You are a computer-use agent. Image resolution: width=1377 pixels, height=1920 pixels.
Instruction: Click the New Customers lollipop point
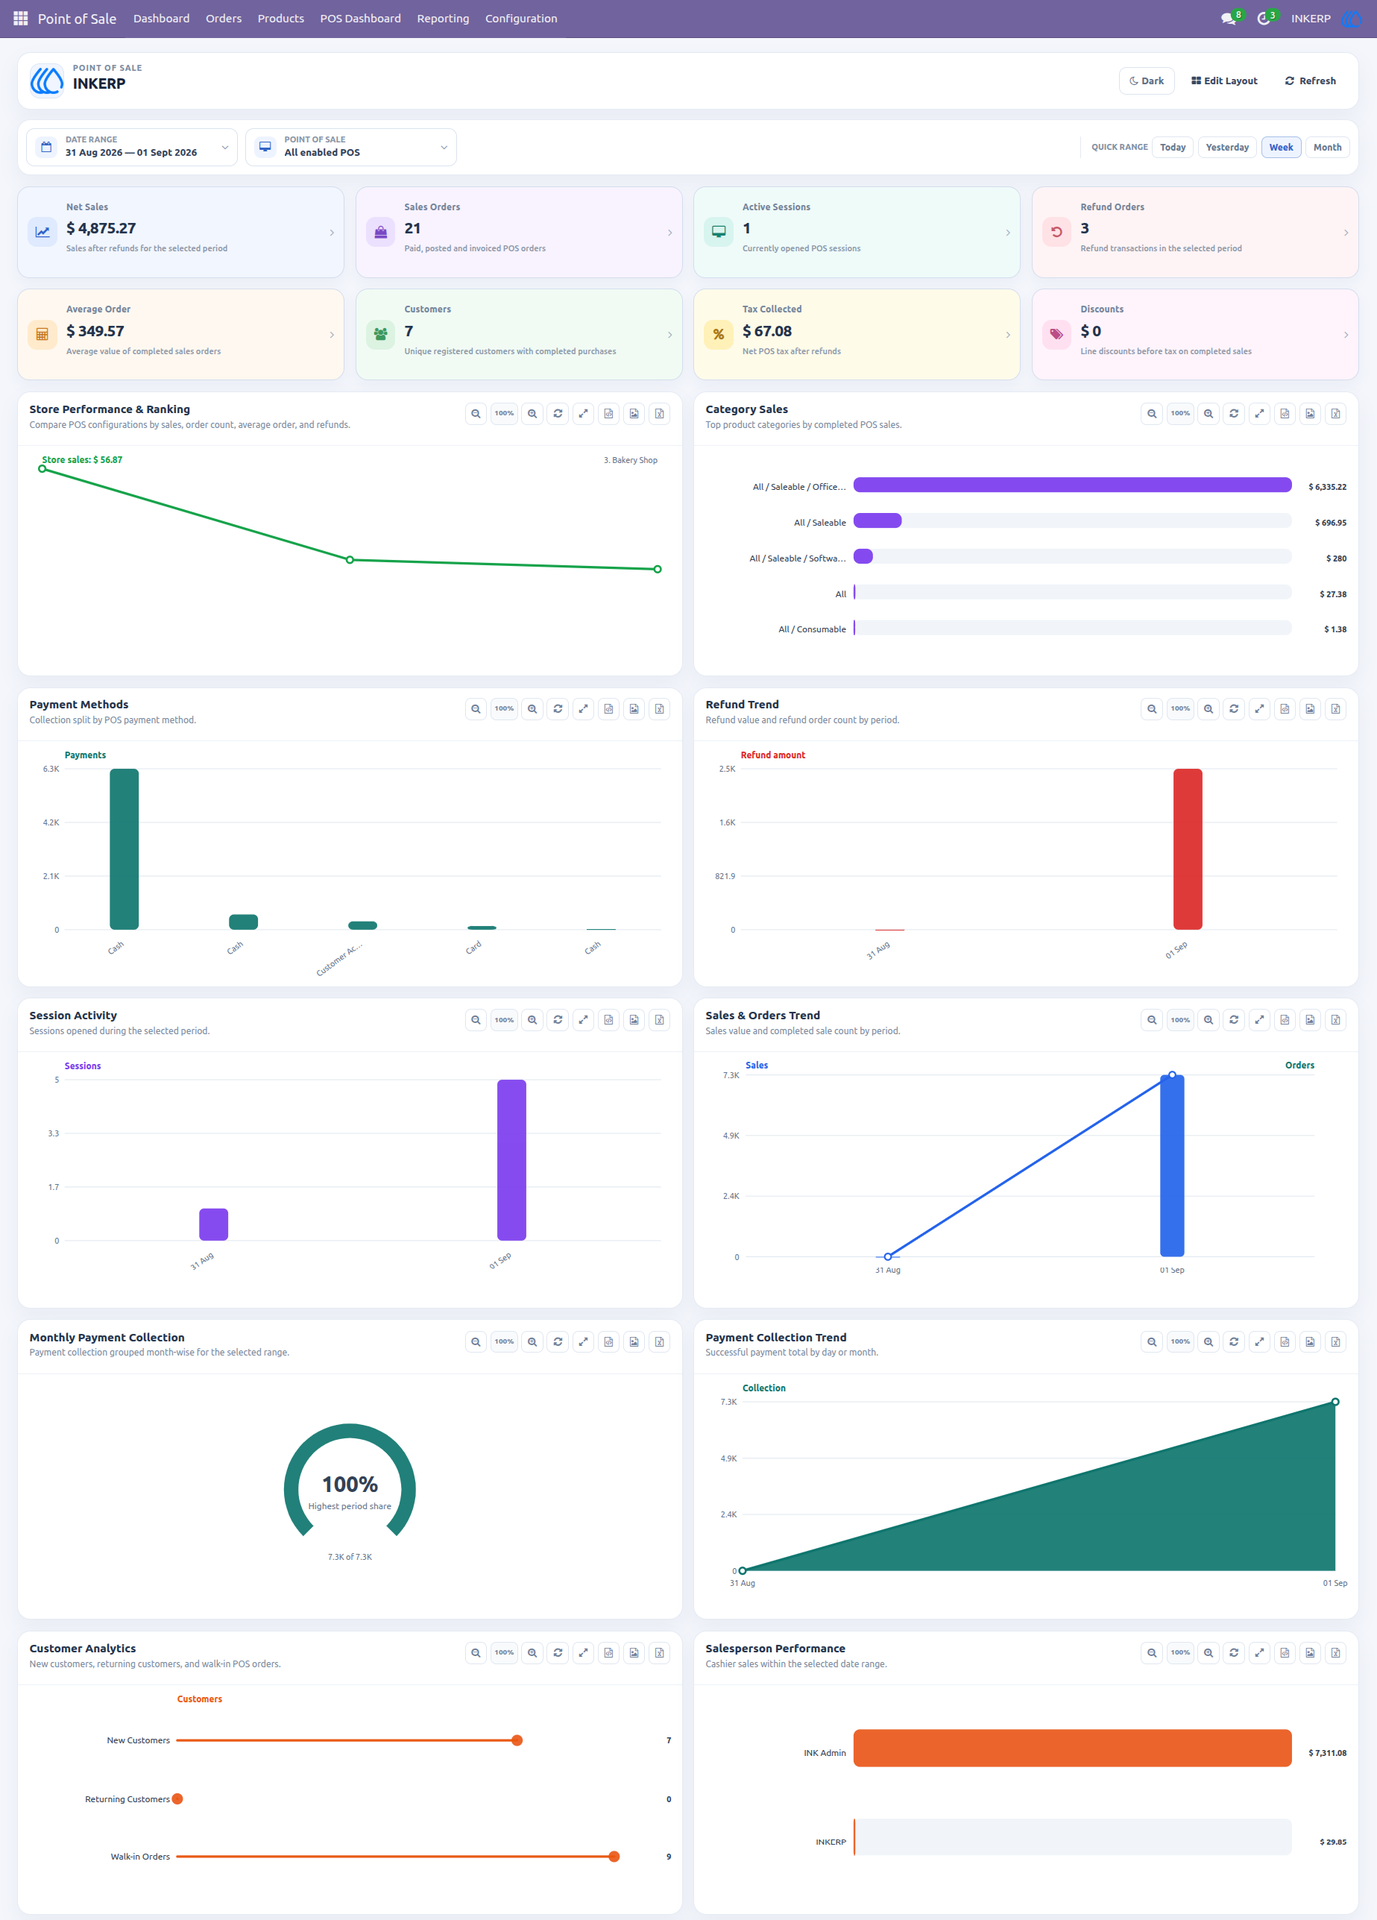(x=517, y=1740)
